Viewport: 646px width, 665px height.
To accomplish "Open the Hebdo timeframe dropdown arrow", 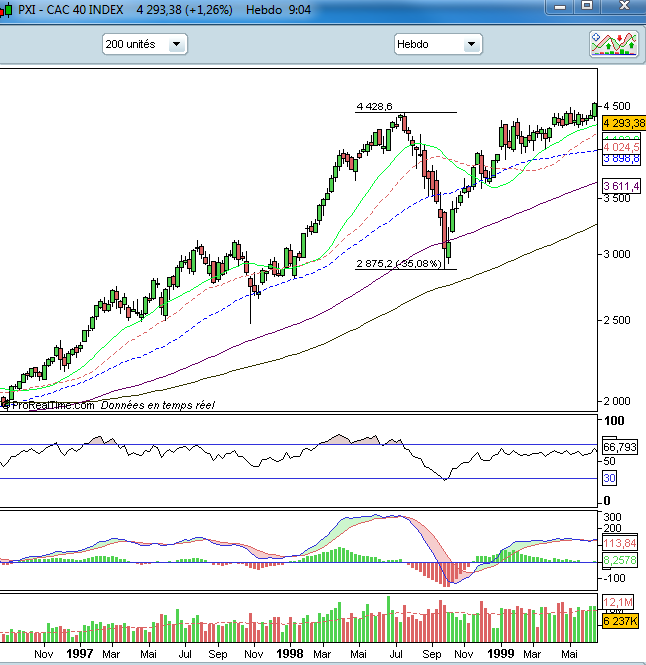I will [471, 44].
